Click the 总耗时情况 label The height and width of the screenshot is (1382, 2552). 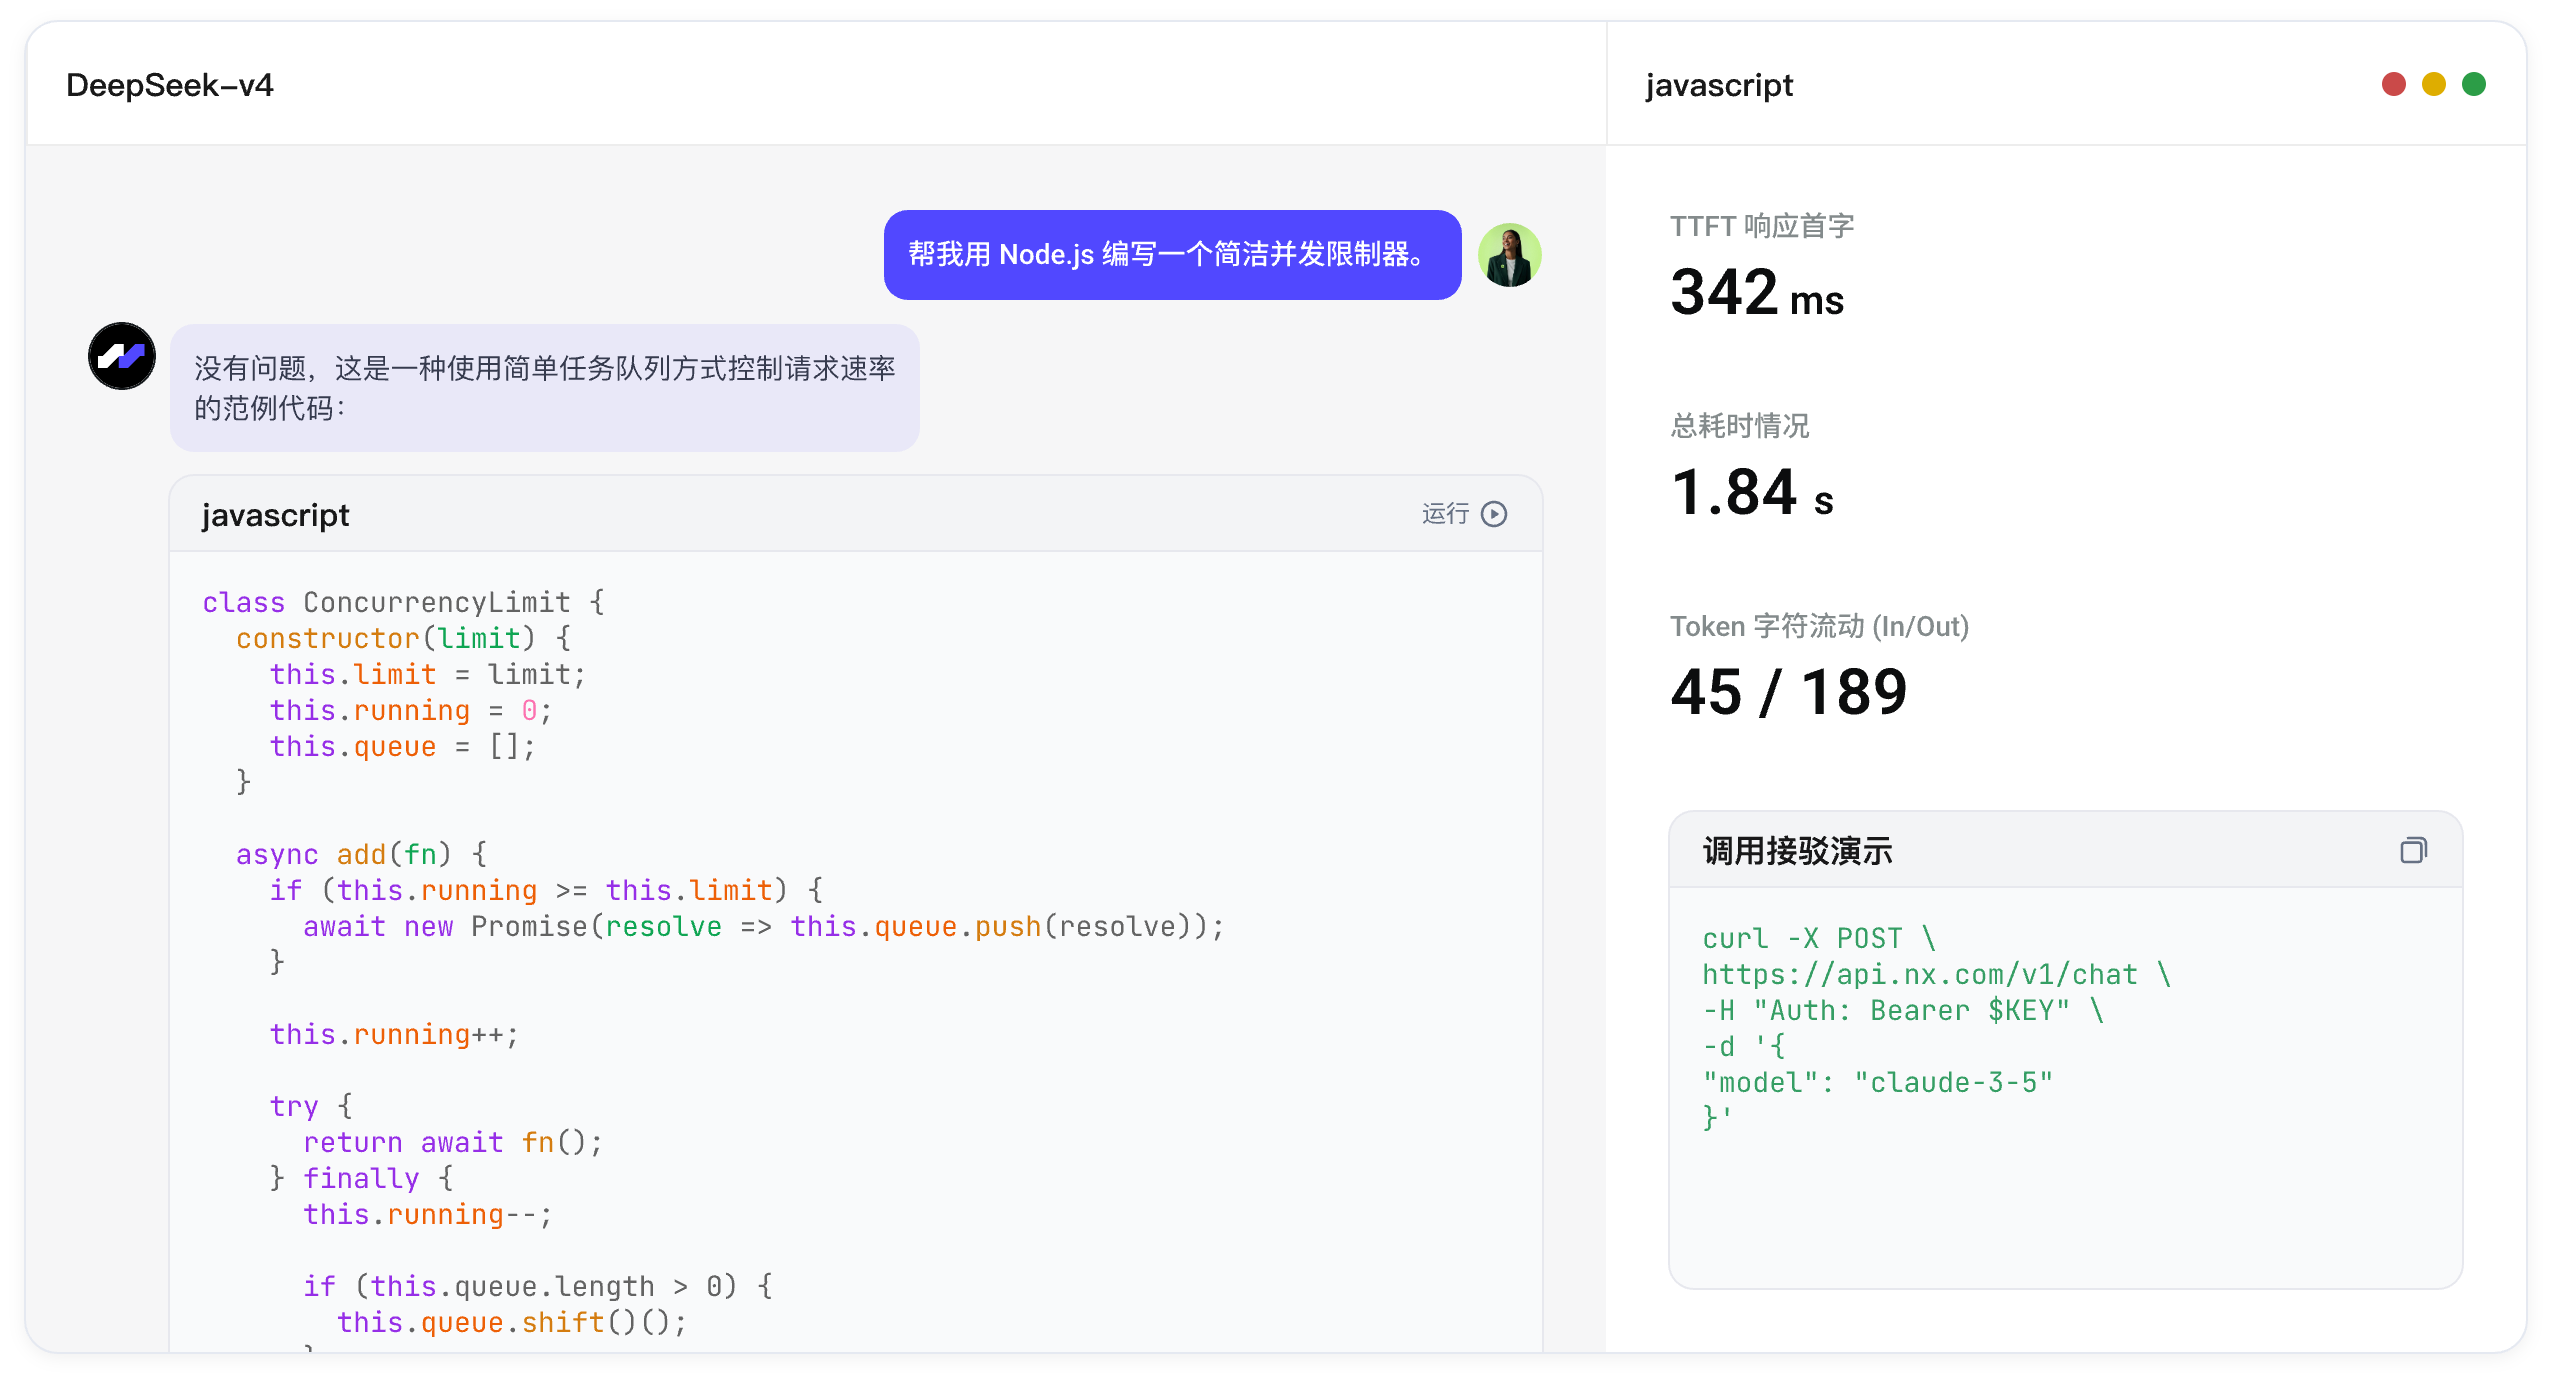(x=1740, y=426)
